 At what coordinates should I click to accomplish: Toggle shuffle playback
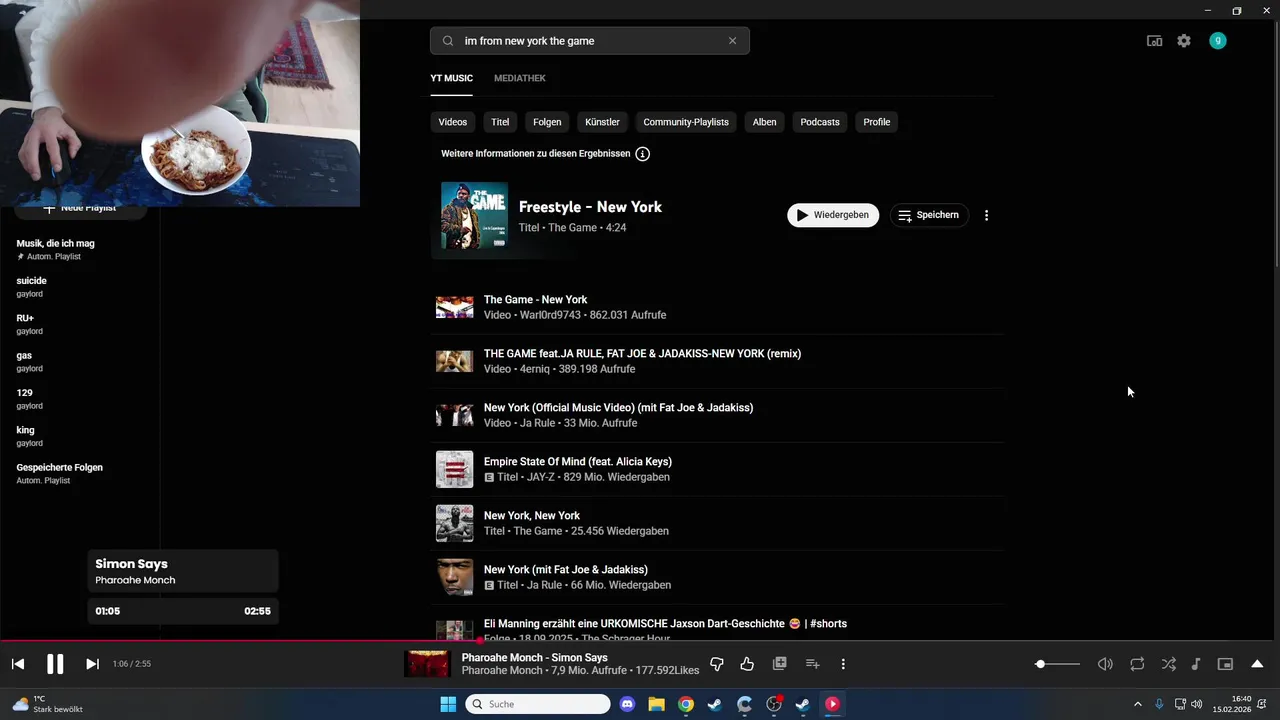(1169, 664)
